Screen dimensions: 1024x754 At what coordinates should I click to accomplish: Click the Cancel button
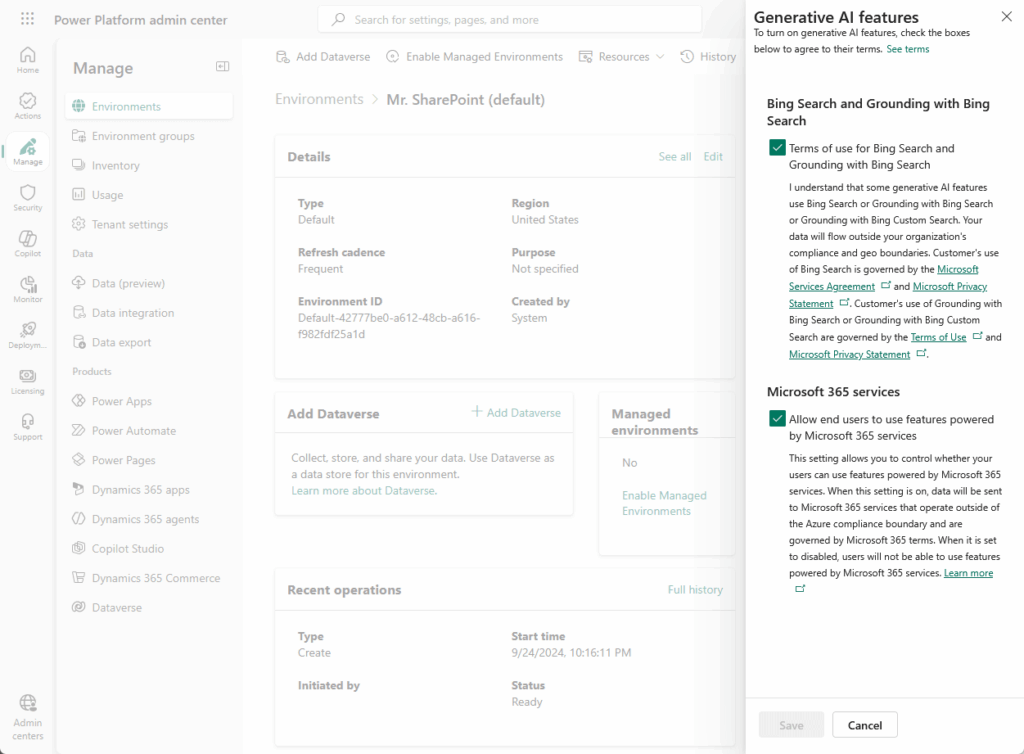point(865,725)
